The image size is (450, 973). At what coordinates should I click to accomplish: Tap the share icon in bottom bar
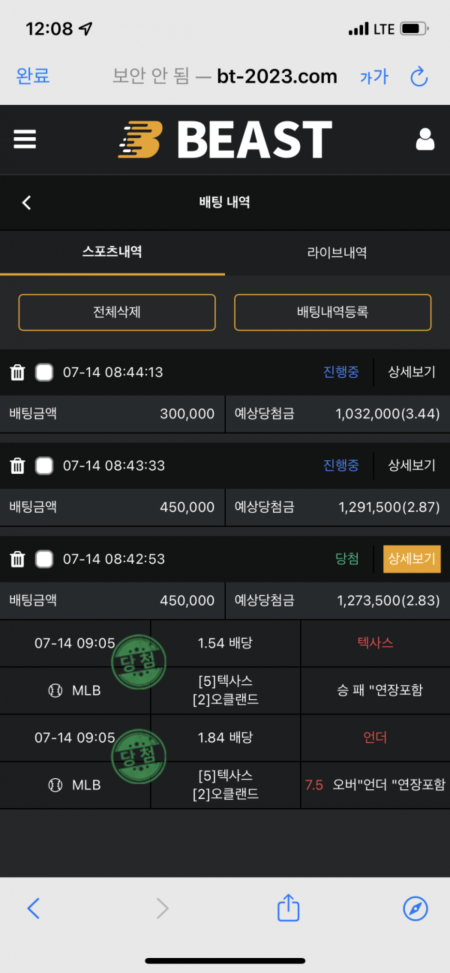click(288, 908)
